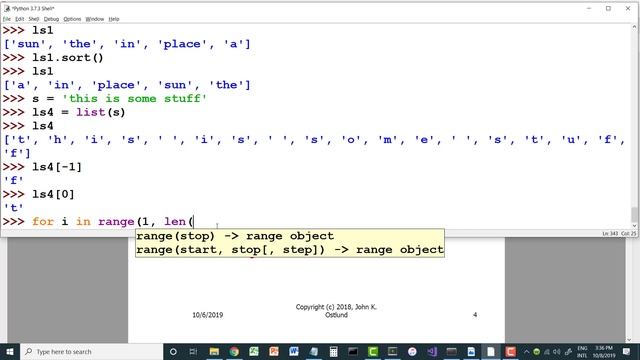Screen dimensions: 640x360
Task: Click the 'range(stop) -> range object' calltip line
Action: (x=235, y=236)
